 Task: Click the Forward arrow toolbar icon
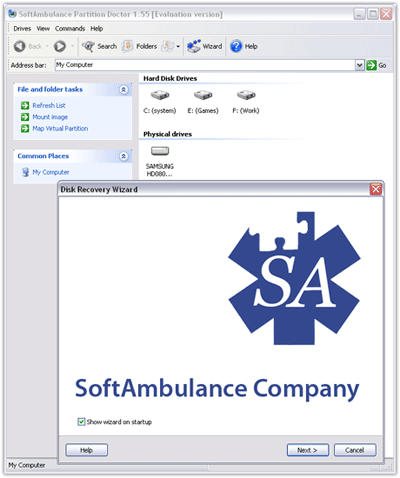point(60,46)
